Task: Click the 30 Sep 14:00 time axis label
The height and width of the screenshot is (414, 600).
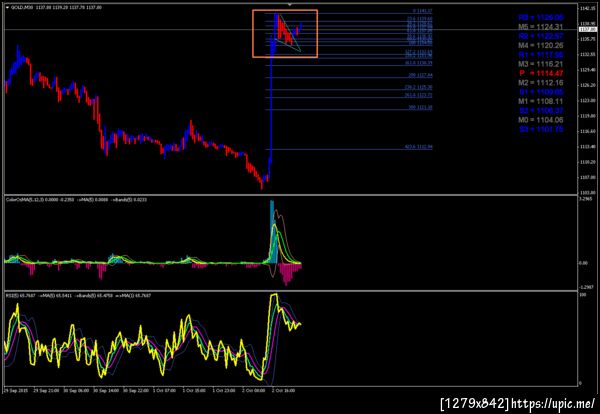Action: coord(106,391)
